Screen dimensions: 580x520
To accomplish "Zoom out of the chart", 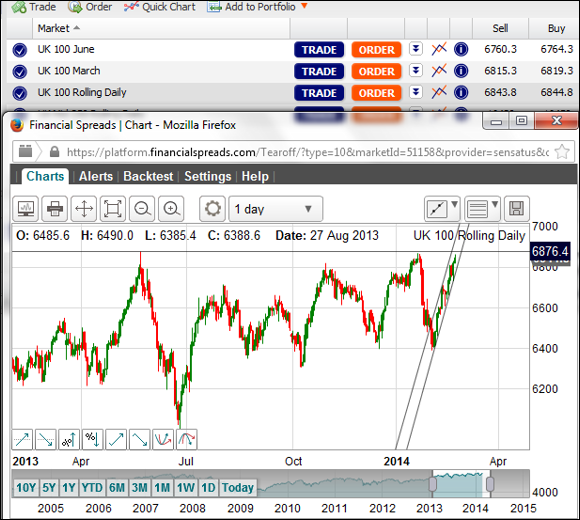I will pos(142,209).
